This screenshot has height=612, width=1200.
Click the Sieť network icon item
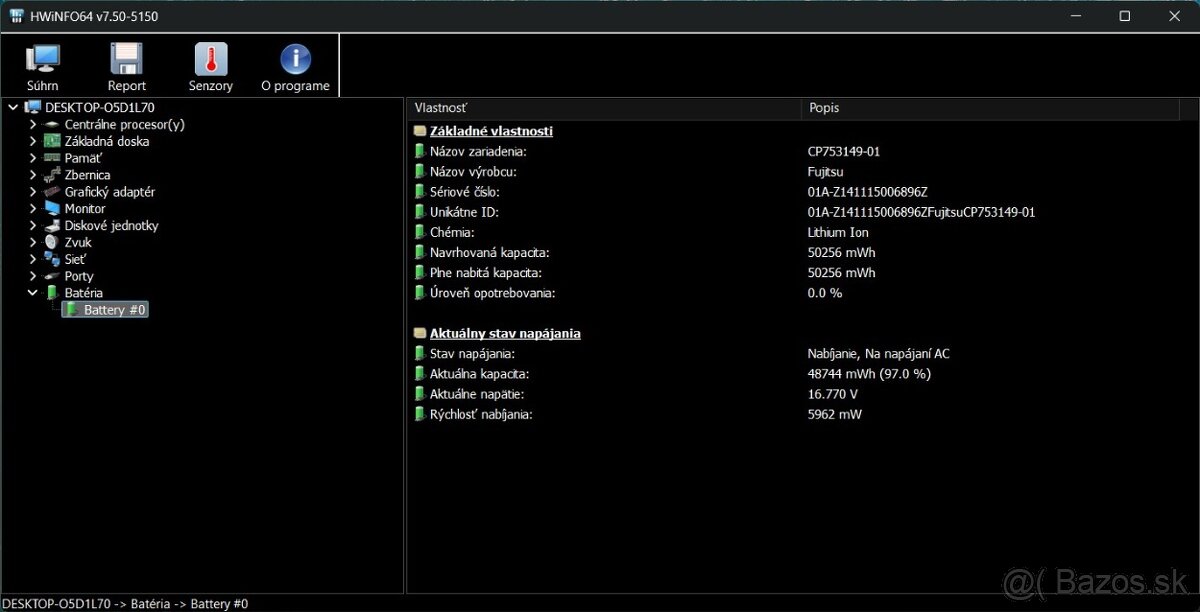click(x=53, y=259)
